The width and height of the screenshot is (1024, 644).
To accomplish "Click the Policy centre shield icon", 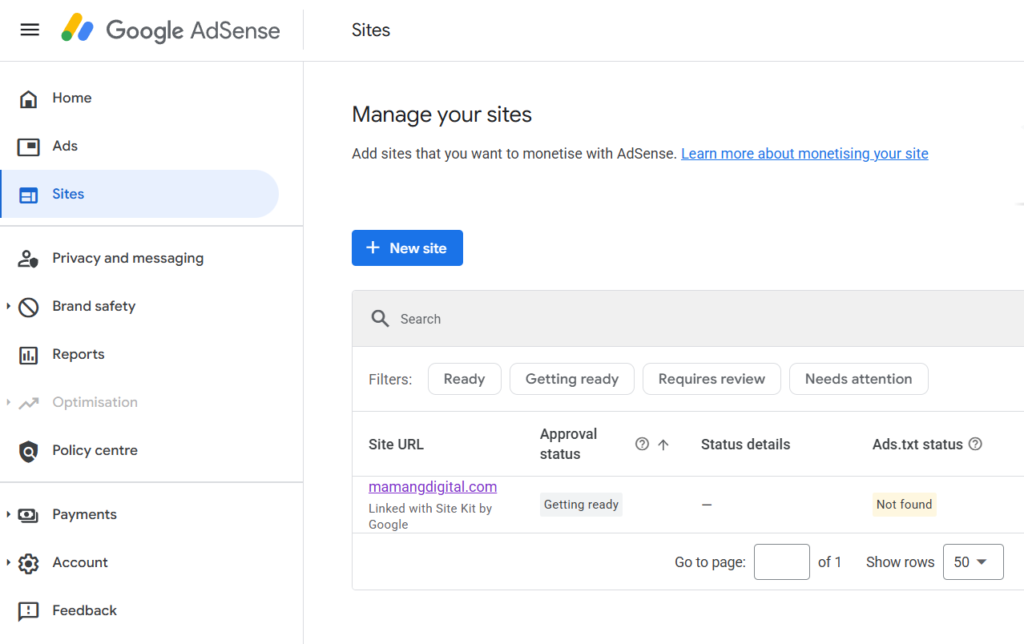I will [x=28, y=451].
